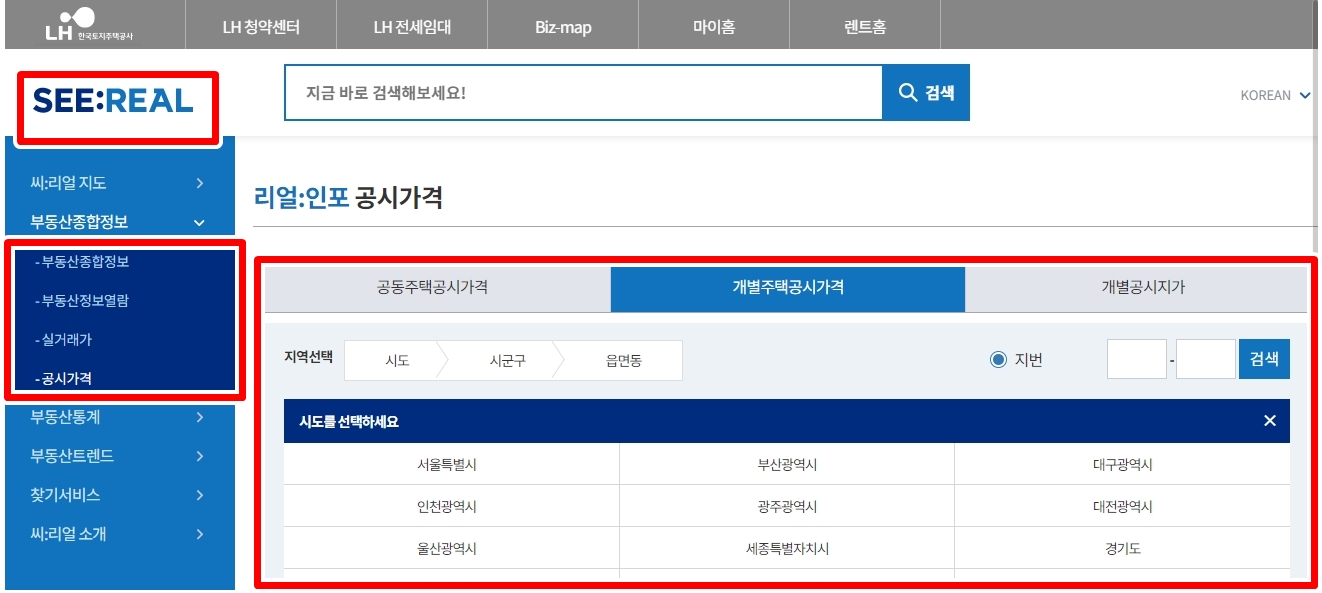Screen dimensions: 1322x593
Task: Open 부동산종합정보 submenu item
Action: coord(82,262)
